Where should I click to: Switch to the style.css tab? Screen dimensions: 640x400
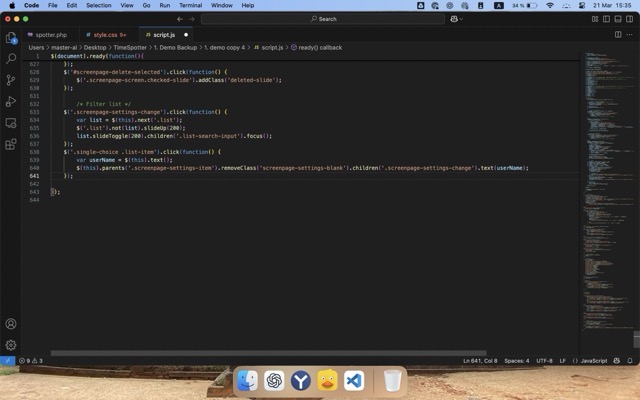106,34
